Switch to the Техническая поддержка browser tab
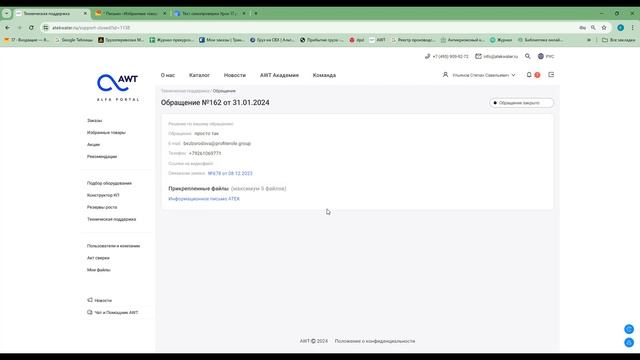Screen dimensions: 640x360 coord(51,13)
